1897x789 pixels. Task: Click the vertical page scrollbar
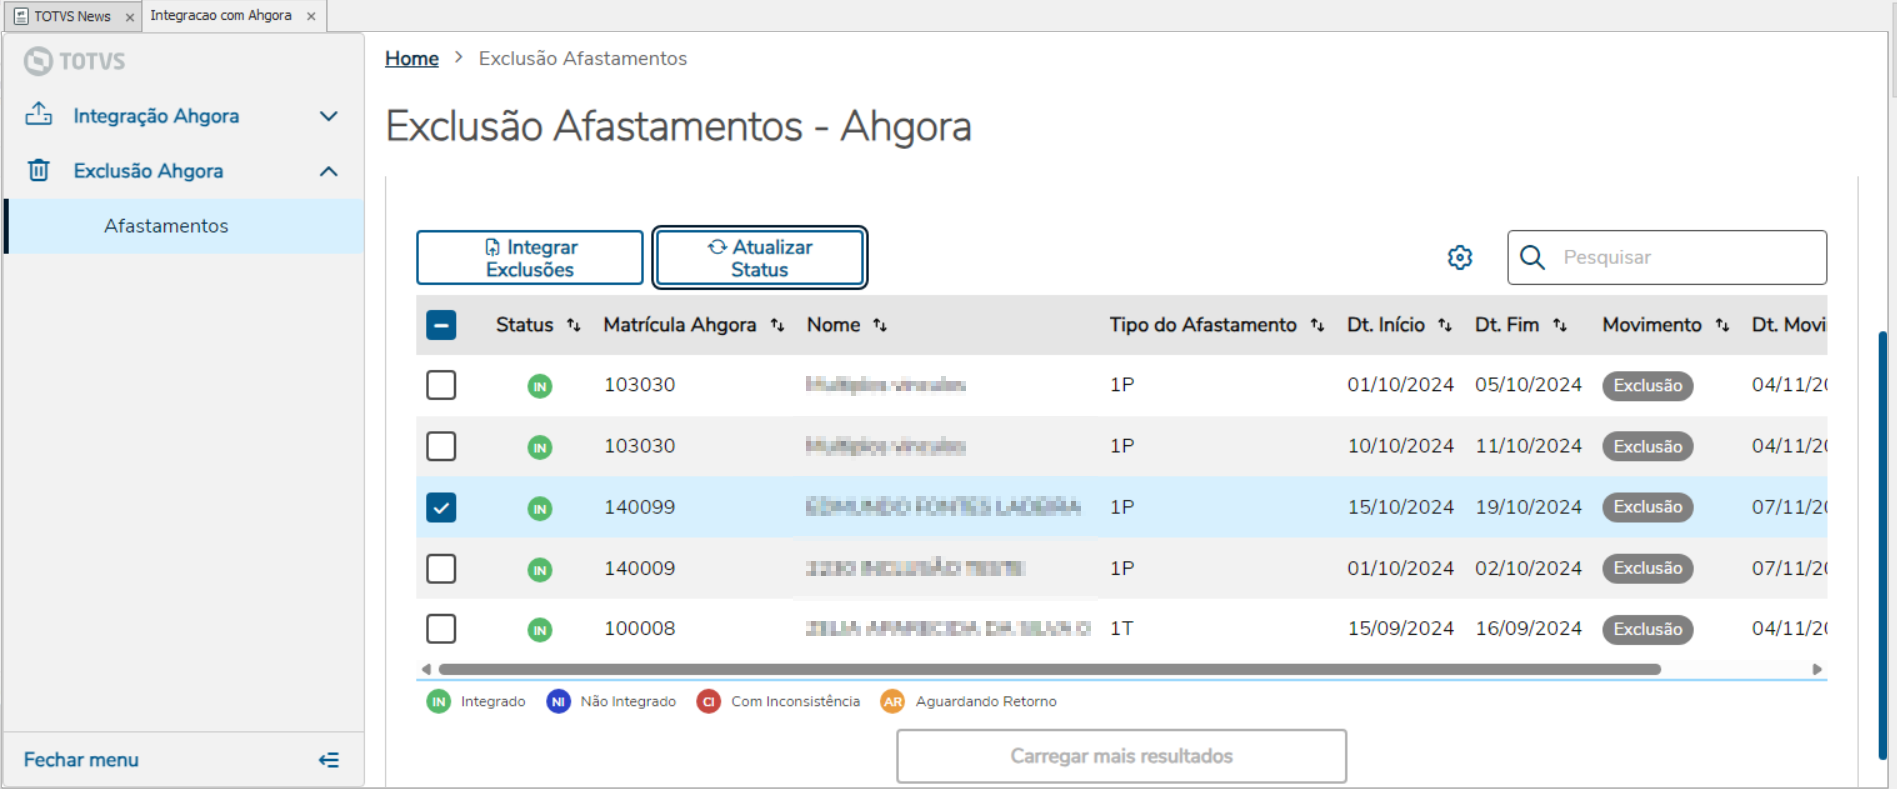point(1883,545)
